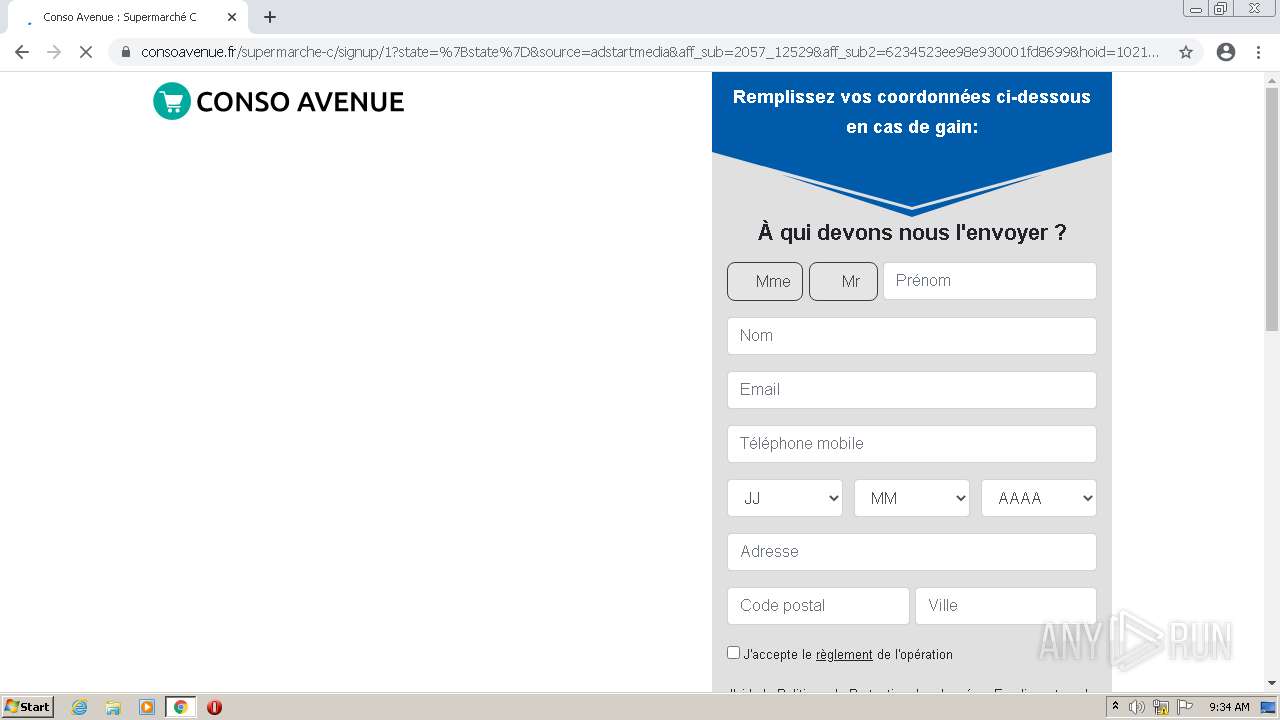This screenshot has height=720, width=1280.
Task: Open the AAAA year dropdown
Action: [1039, 498]
